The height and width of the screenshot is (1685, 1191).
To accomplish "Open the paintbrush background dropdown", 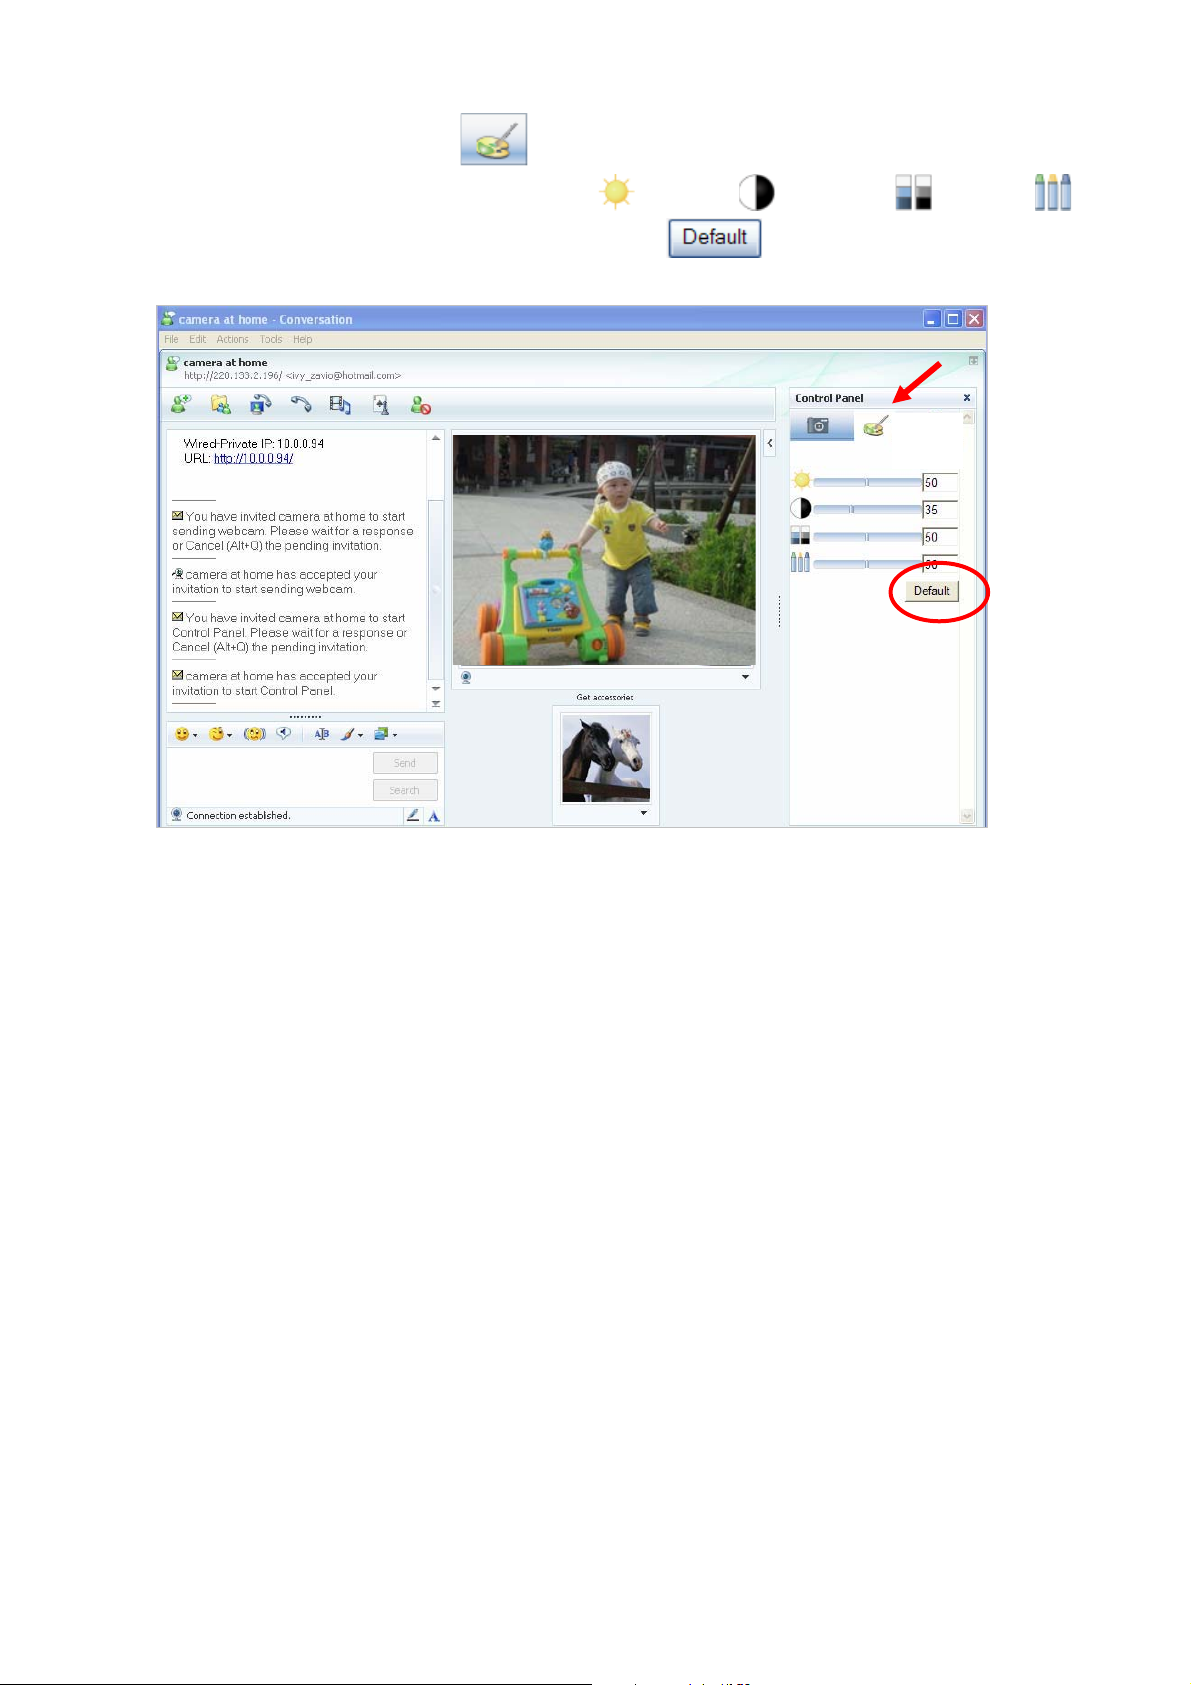I will (x=351, y=734).
